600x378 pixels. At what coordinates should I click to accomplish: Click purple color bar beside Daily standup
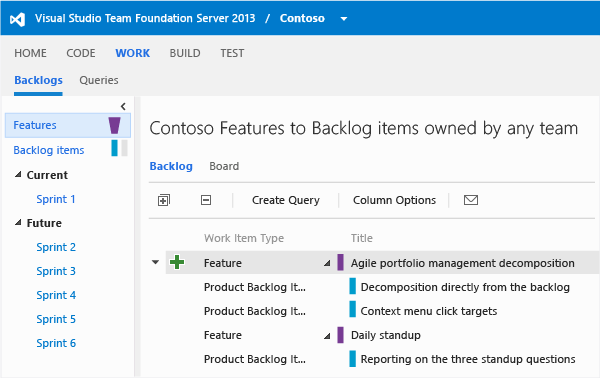[x=340, y=335]
